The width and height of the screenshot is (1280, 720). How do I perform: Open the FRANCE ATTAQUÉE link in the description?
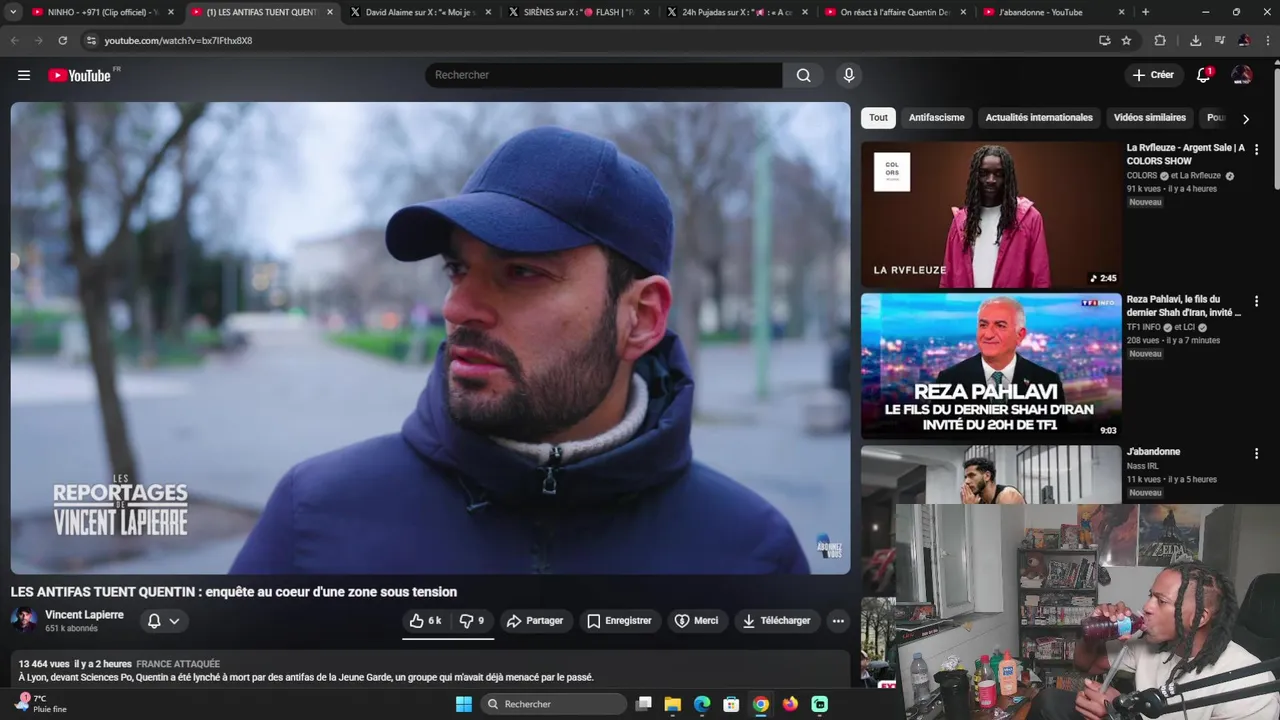point(178,664)
